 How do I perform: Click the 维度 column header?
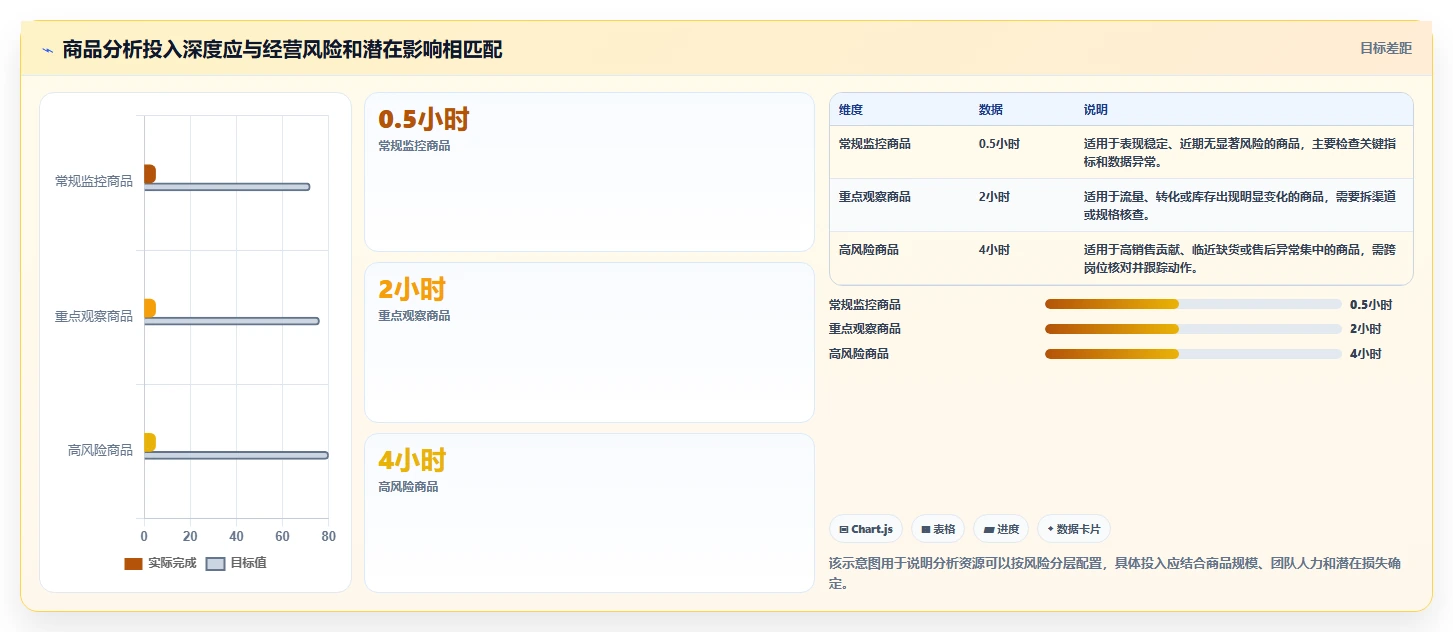coord(851,110)
